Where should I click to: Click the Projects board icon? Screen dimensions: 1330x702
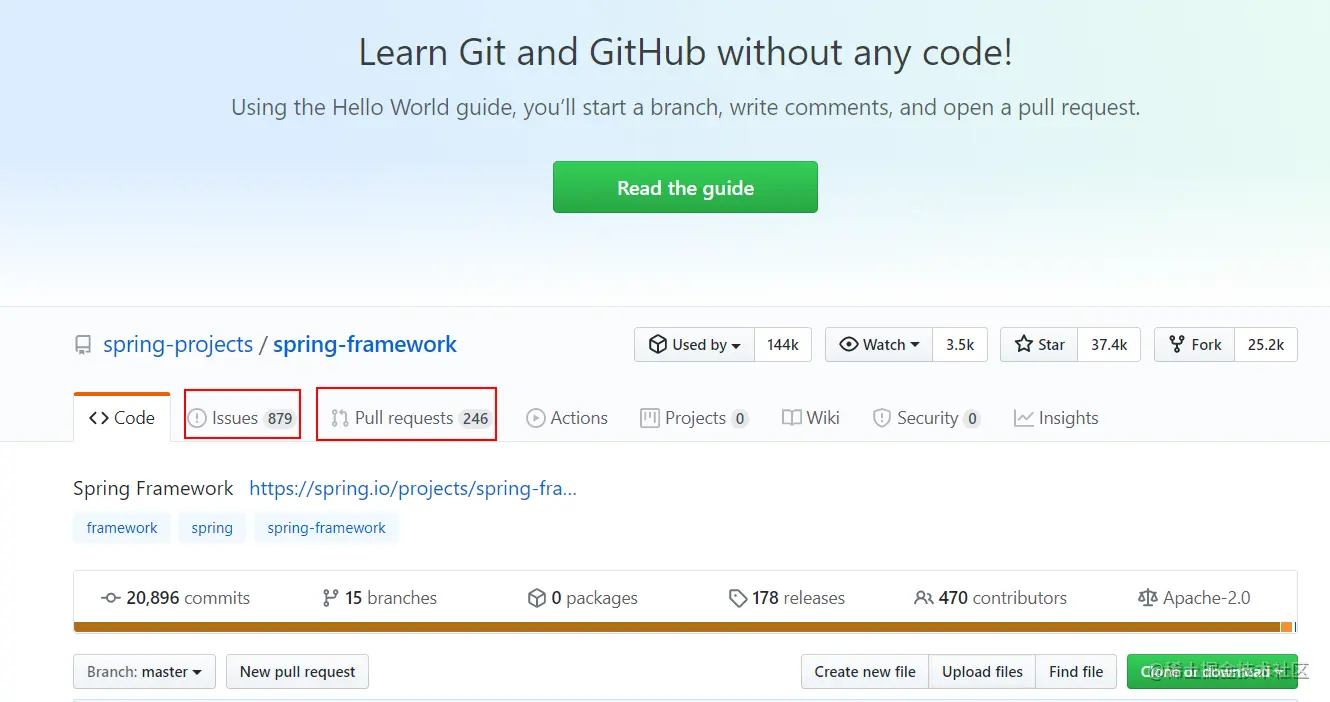650,418
